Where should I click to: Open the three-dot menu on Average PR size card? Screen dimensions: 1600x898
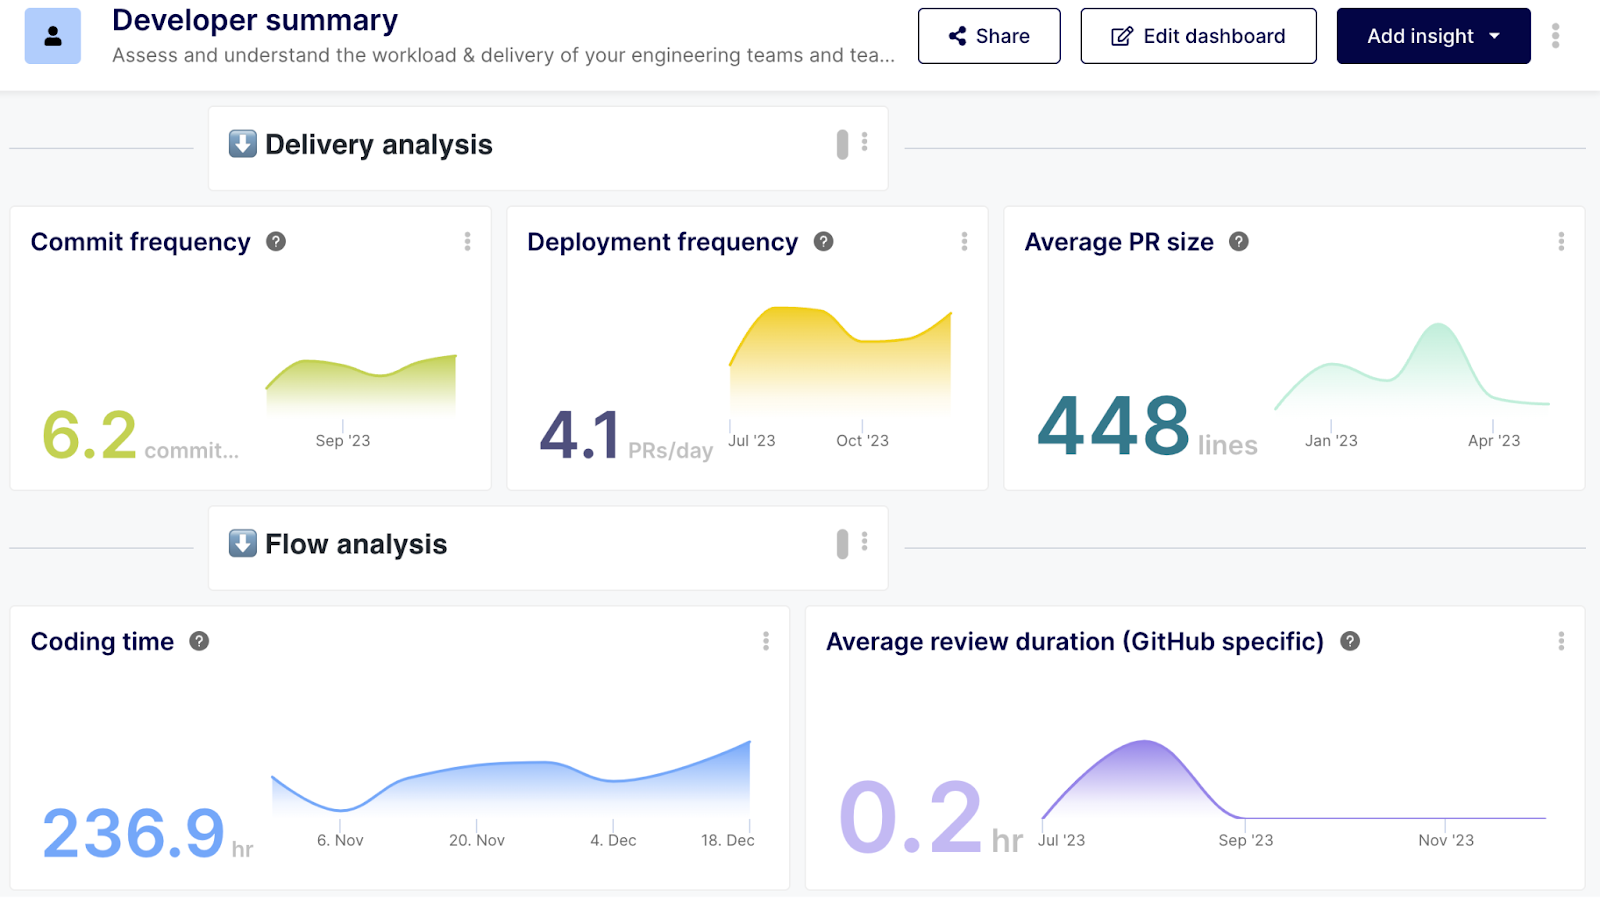pos(1561,242)
